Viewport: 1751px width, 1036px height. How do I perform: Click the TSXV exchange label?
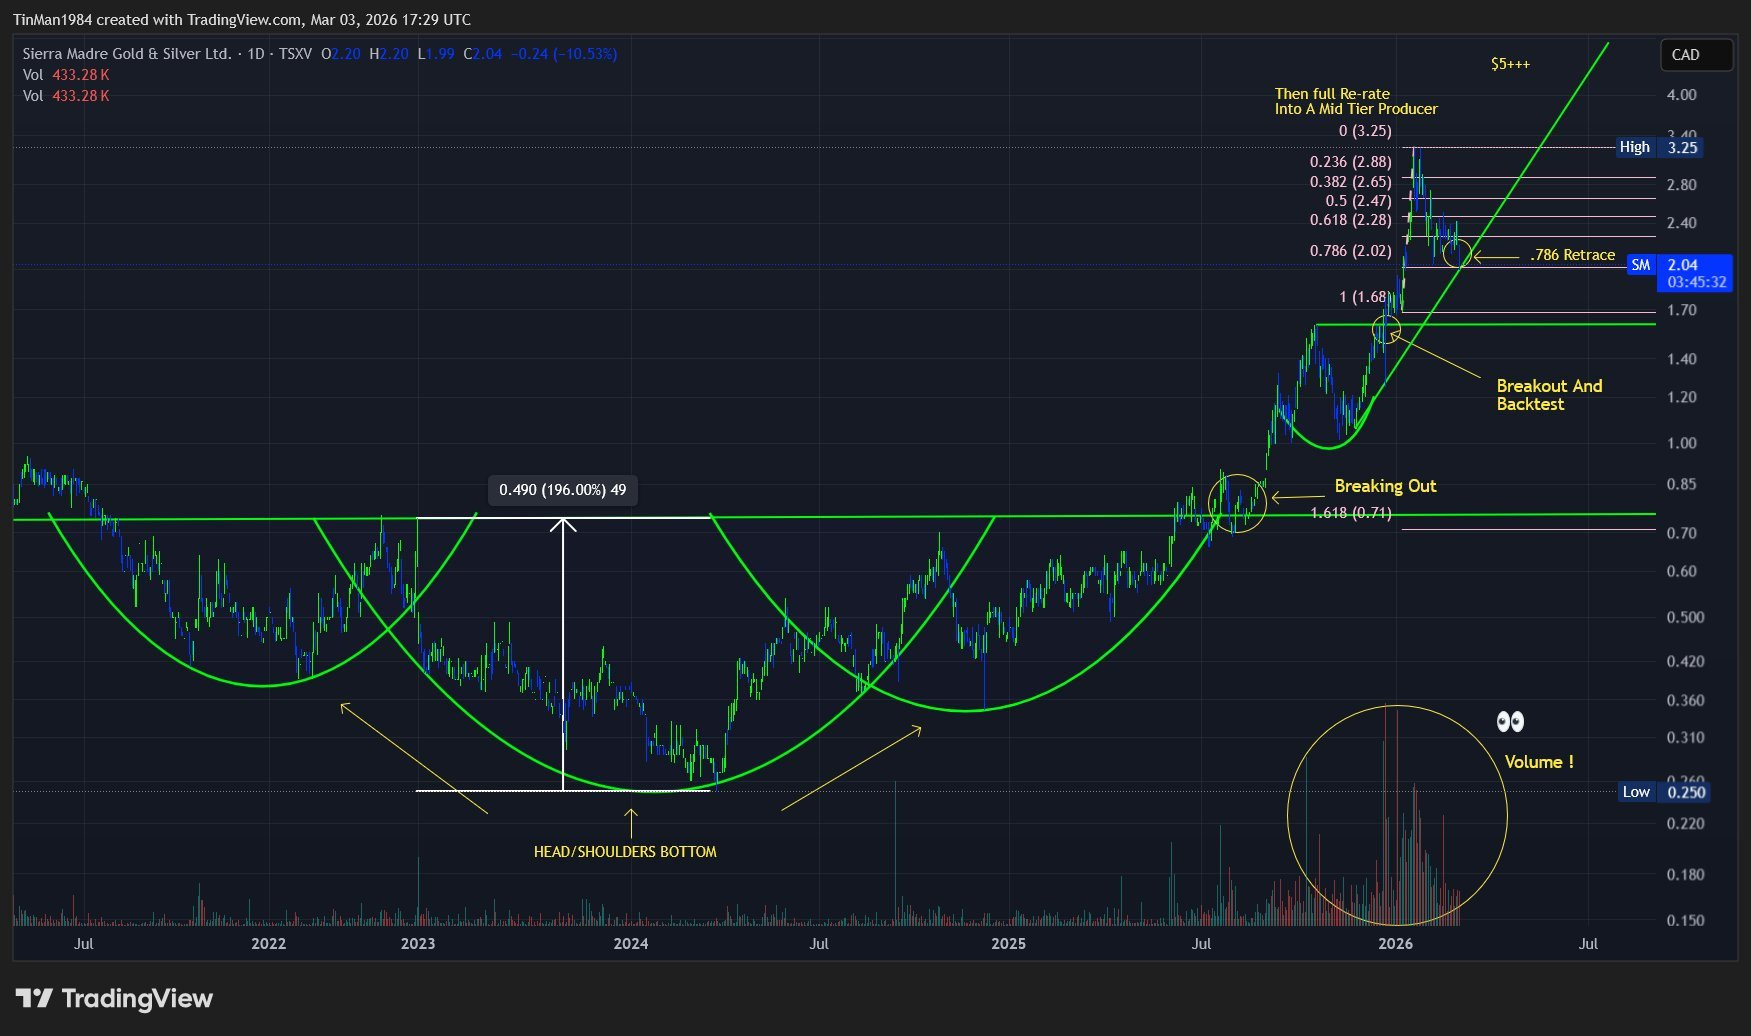(x=295, y=54)
